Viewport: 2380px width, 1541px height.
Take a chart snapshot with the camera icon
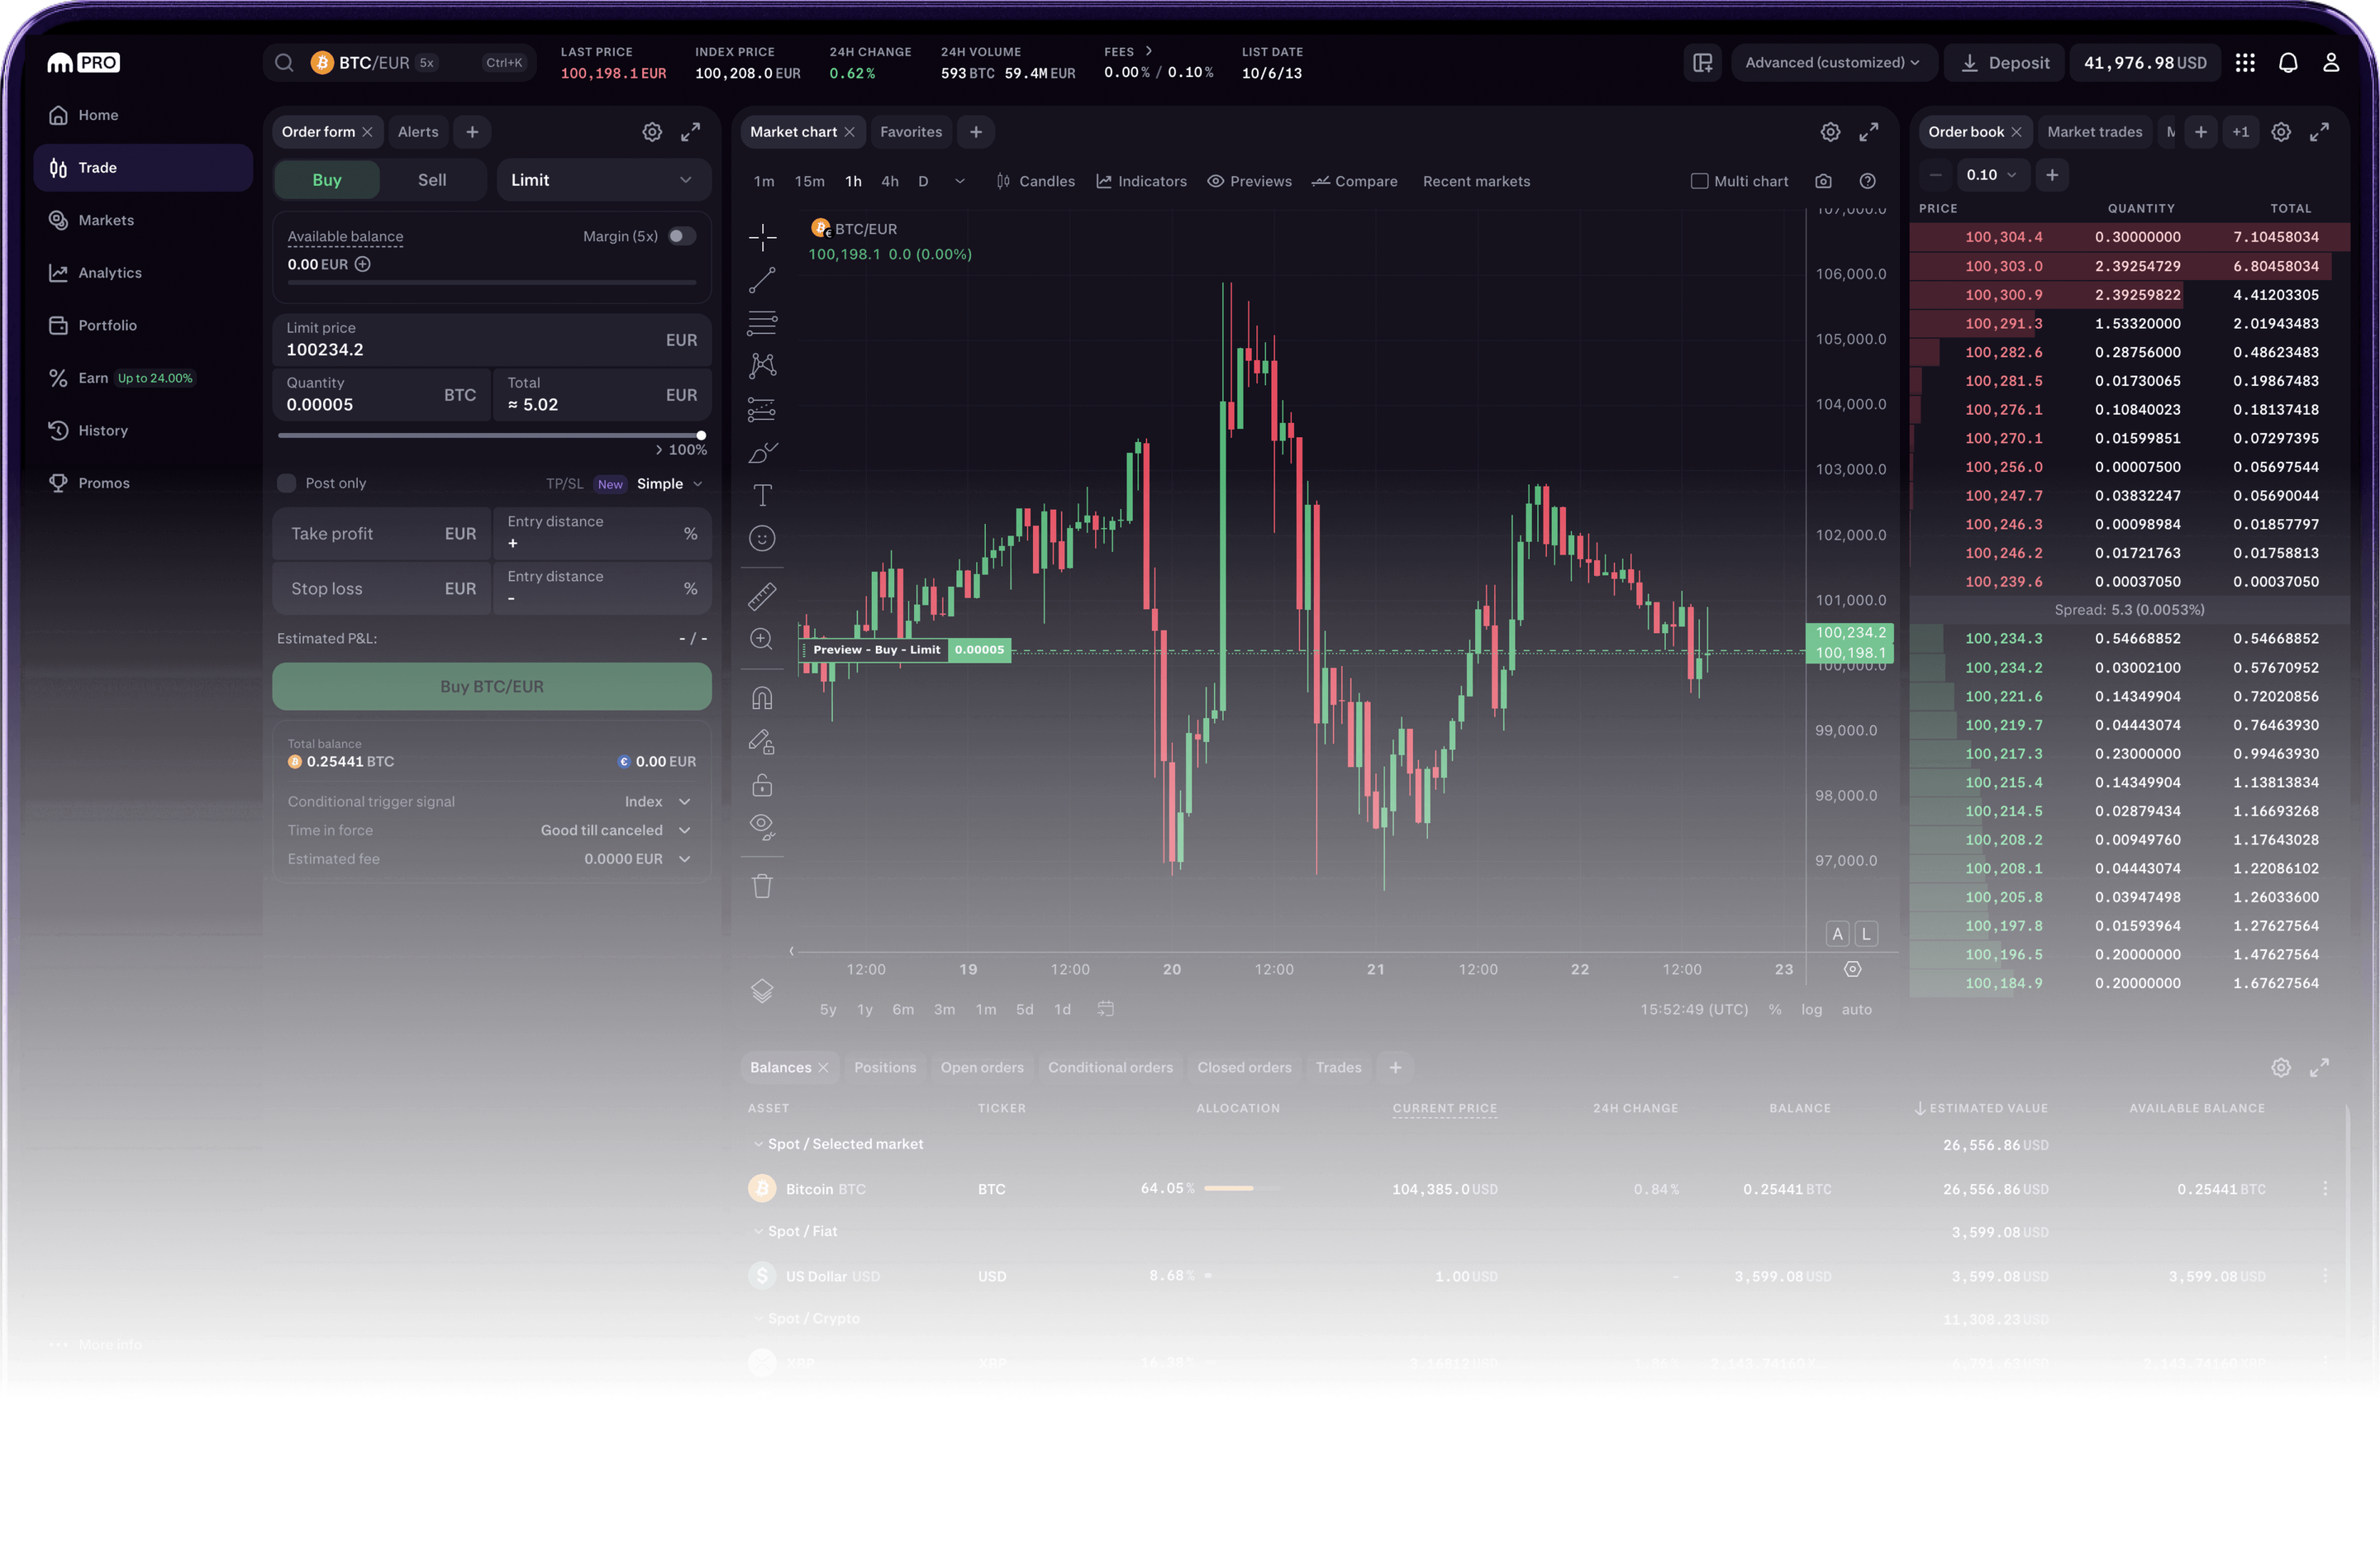point(1823,181)
